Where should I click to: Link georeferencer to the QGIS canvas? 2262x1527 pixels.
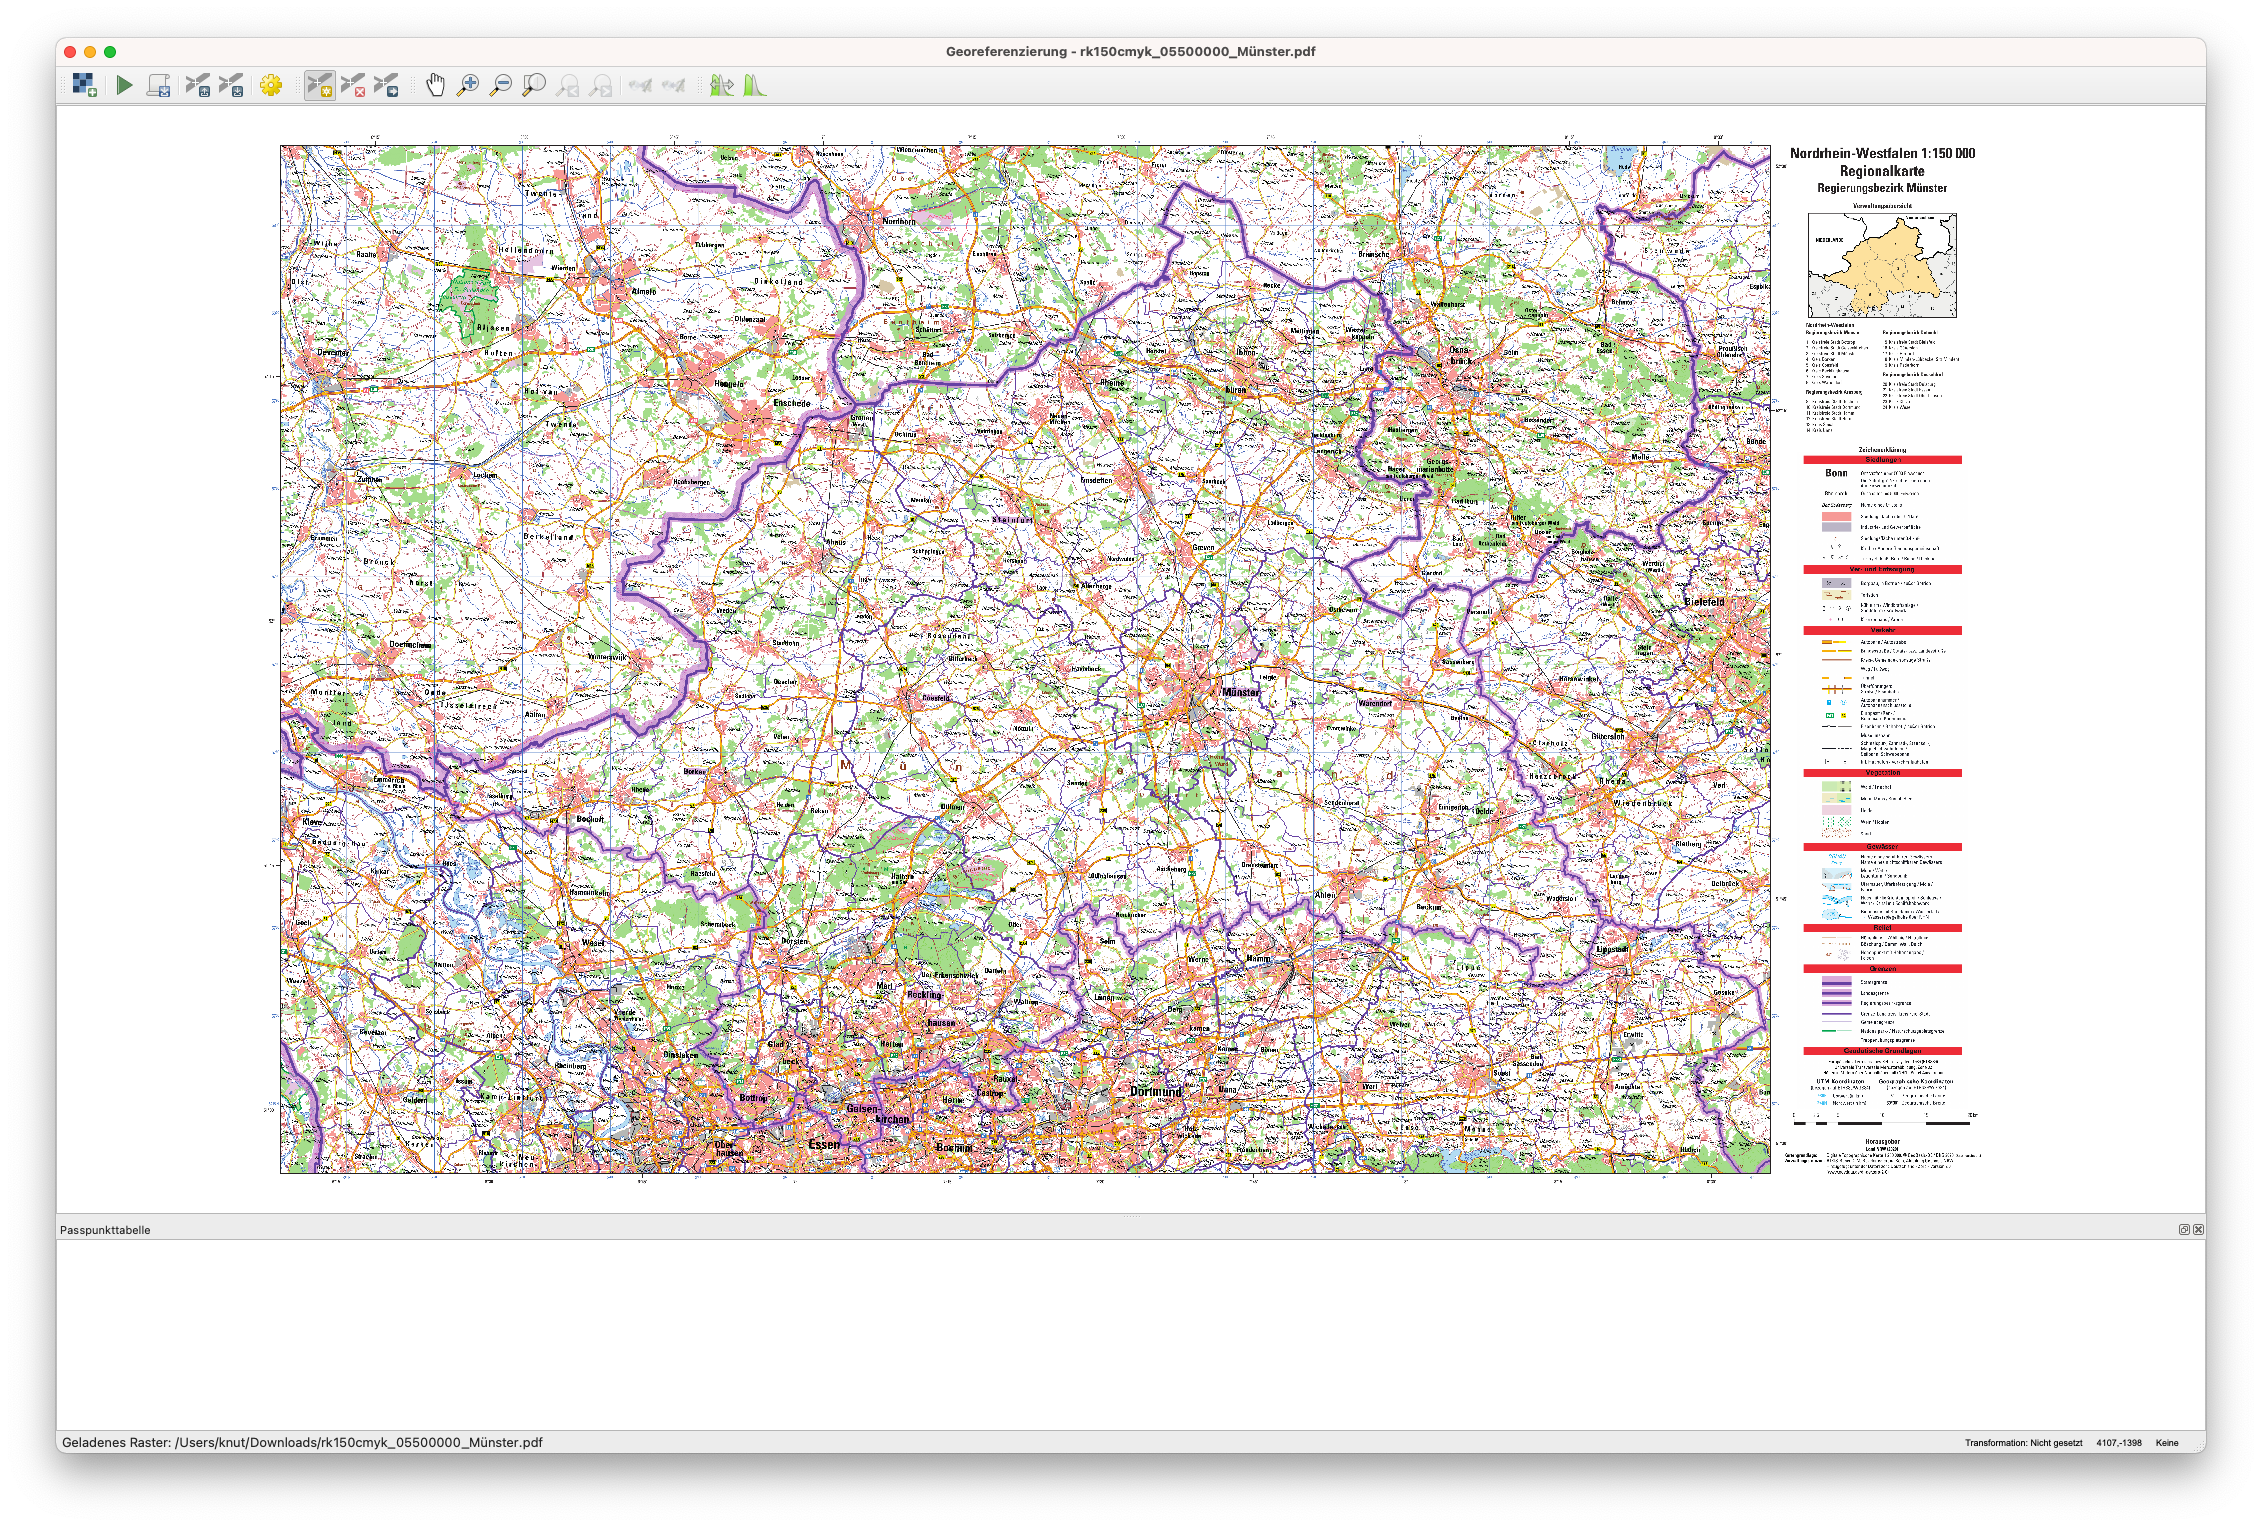[640, 86]
